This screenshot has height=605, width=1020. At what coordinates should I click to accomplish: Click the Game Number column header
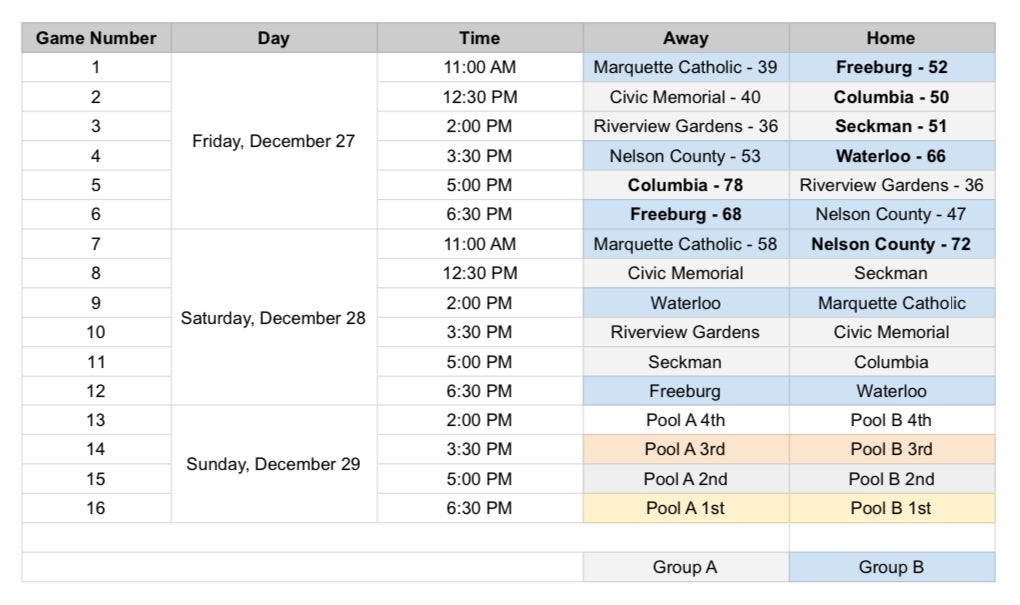pyautogui.click(x=96, y=38)
